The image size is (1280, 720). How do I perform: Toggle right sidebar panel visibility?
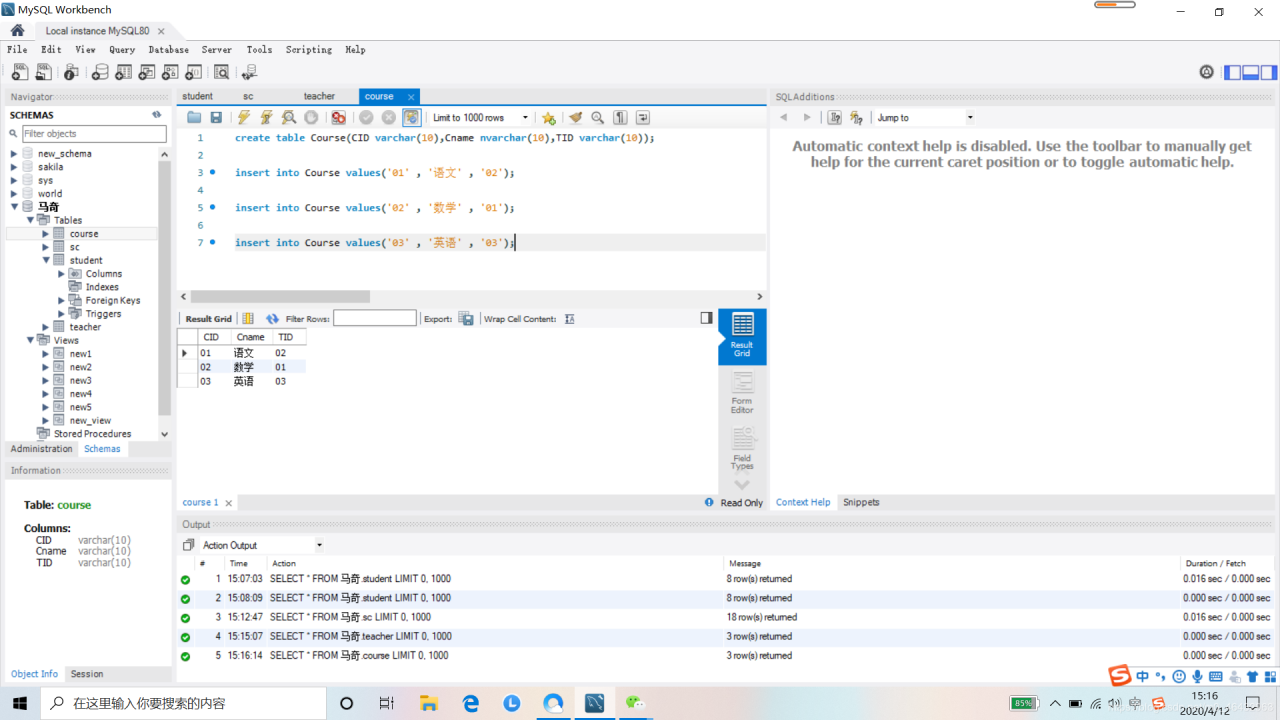tap(1268, 72)
